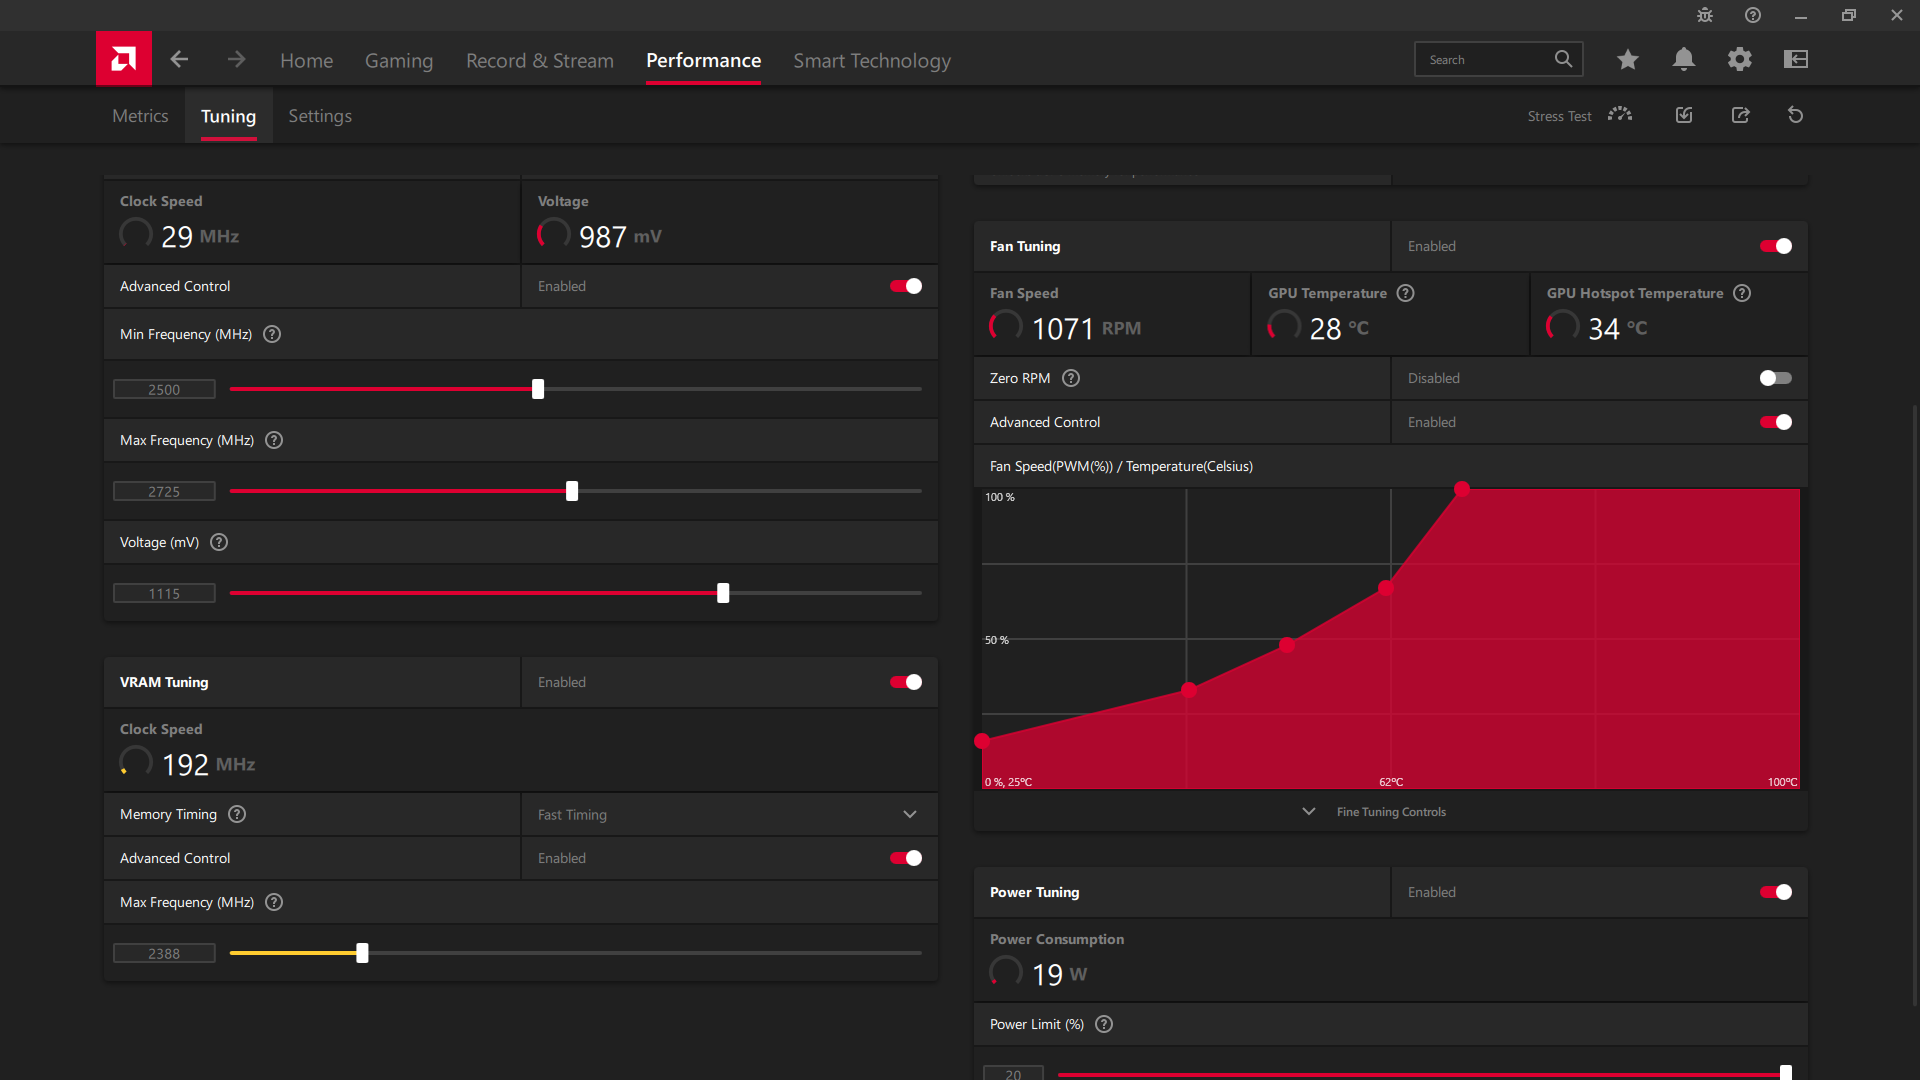1920x1080 pixels.
Task: Switch to Settings sub-tab
Action: click(320, 116)
